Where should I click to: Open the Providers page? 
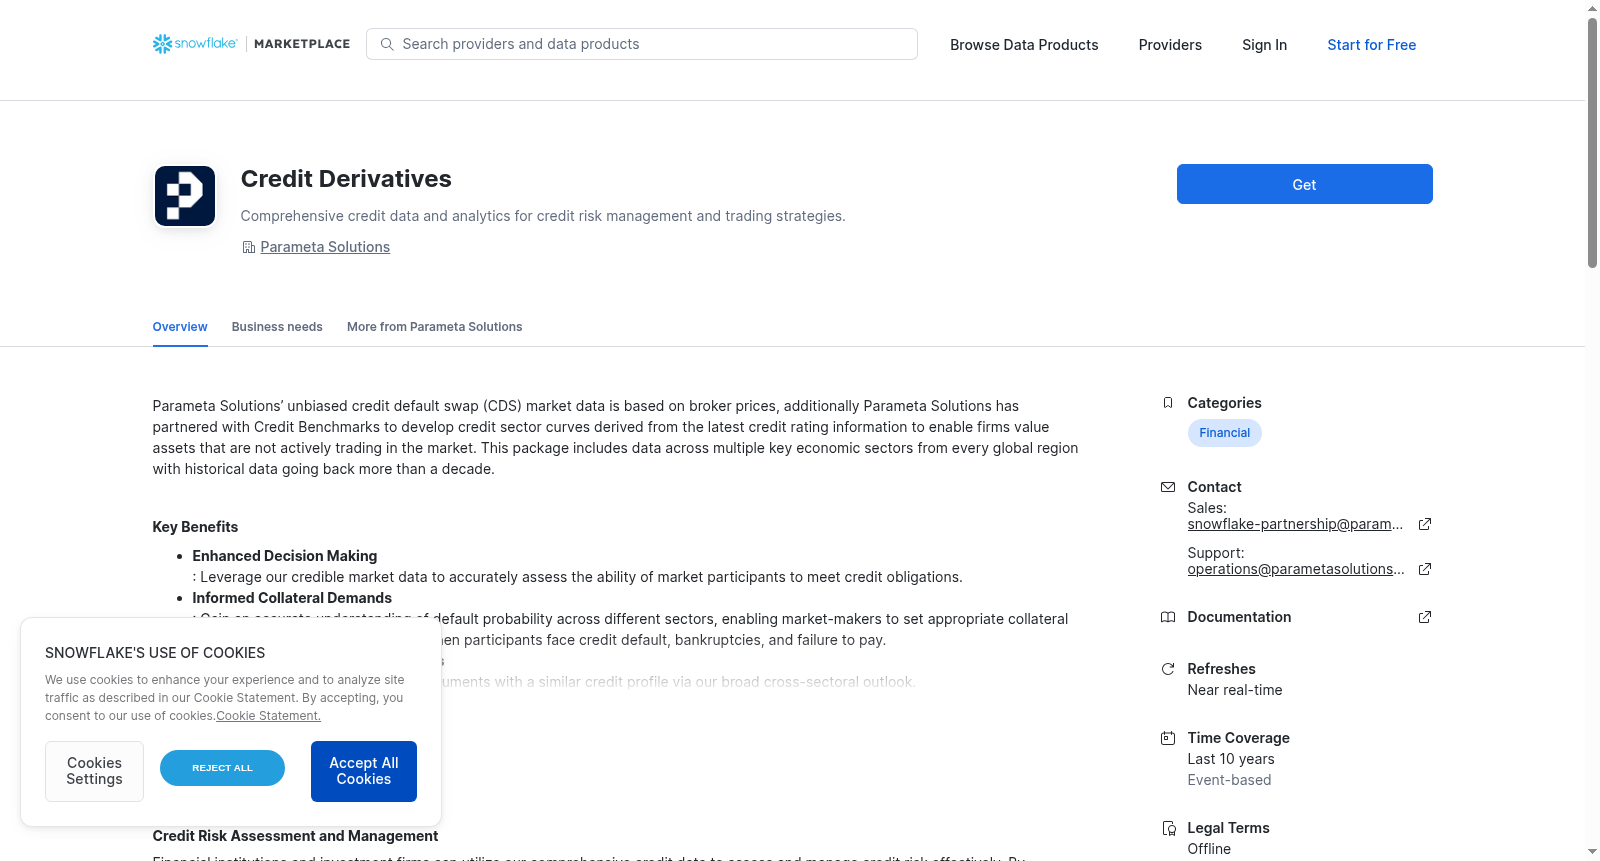[1170, 45]
